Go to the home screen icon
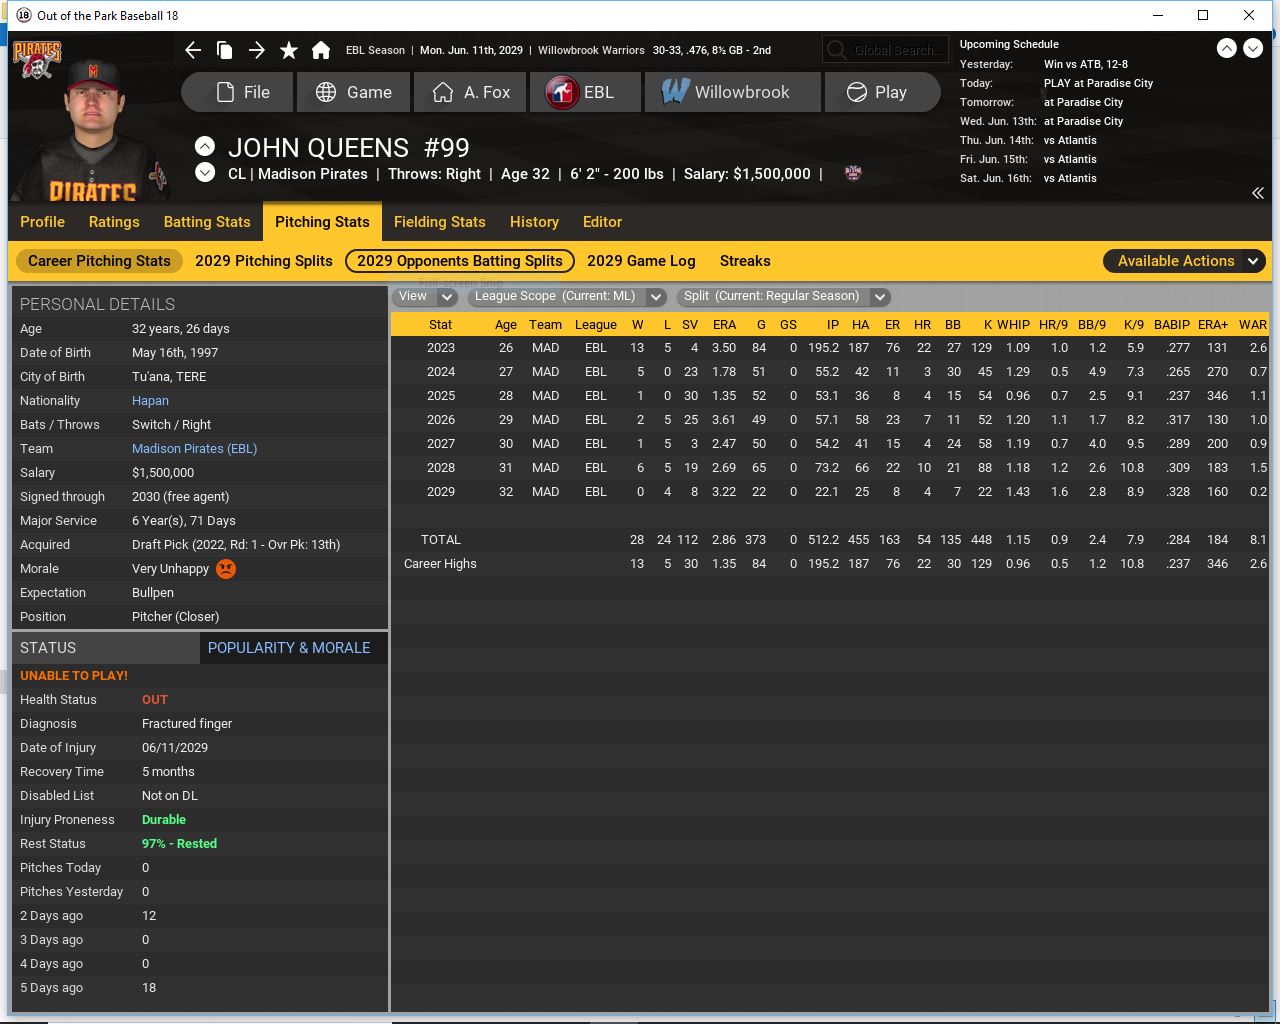Image resolution: width=1280 pixels, height=1024 pixels. pyautogui.click(x=321, y=50)
